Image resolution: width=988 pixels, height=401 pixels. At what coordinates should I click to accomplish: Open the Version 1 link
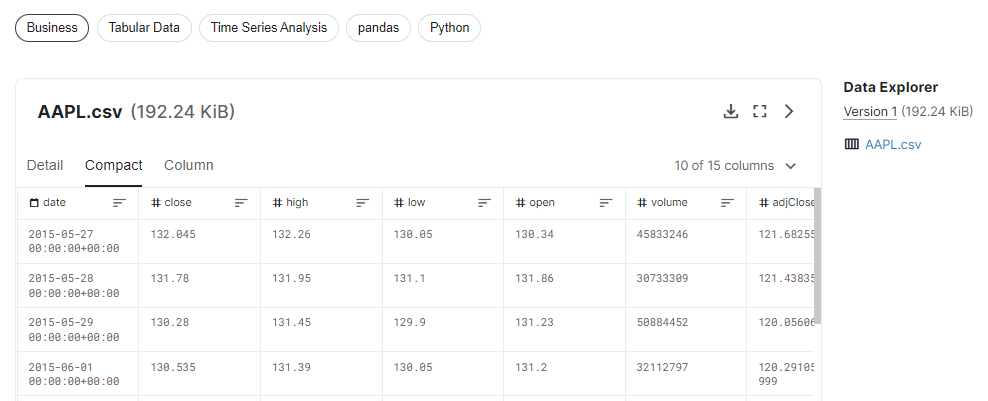[x=870, y=112]
